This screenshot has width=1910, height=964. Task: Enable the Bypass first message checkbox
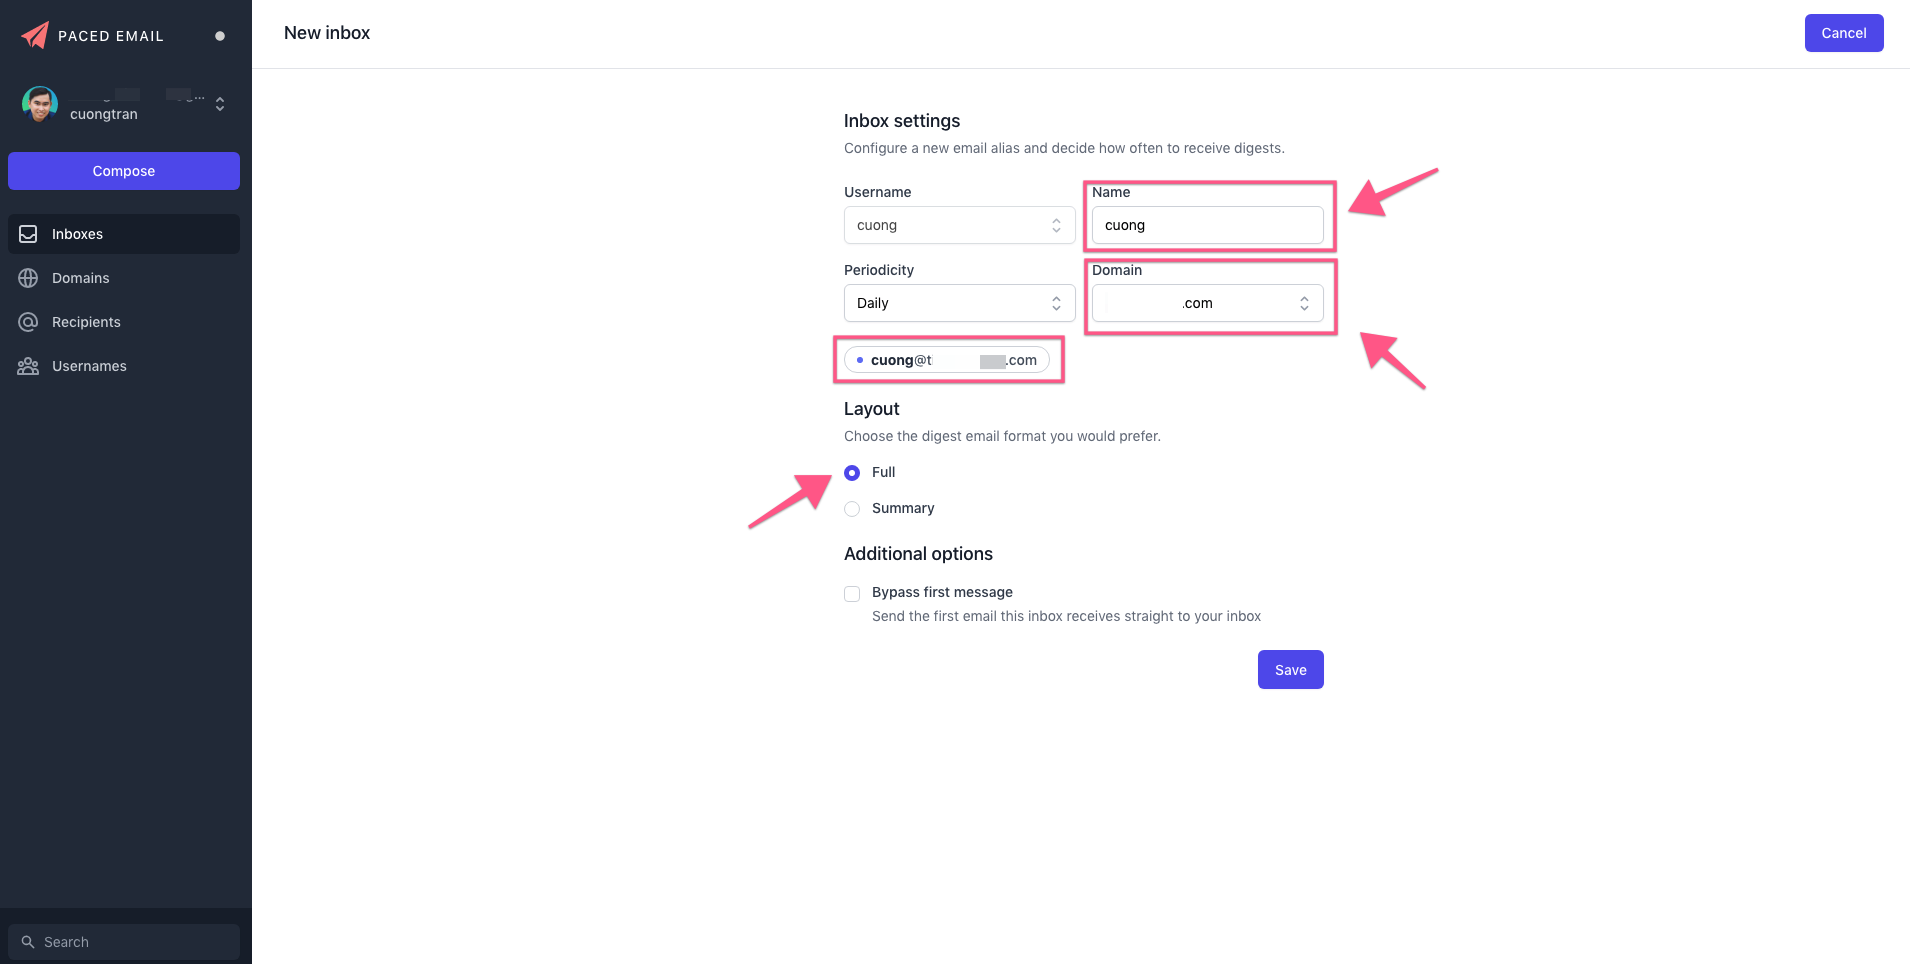852,594
